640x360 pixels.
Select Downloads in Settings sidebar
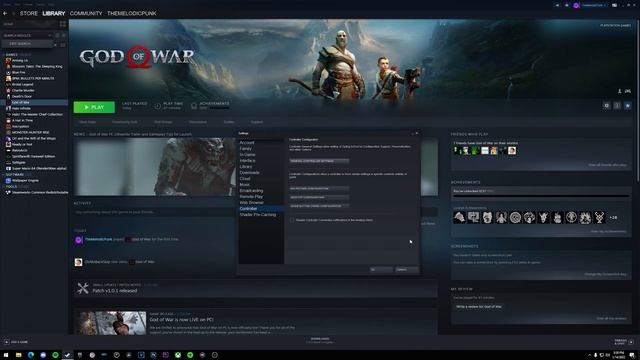point(249,173)
